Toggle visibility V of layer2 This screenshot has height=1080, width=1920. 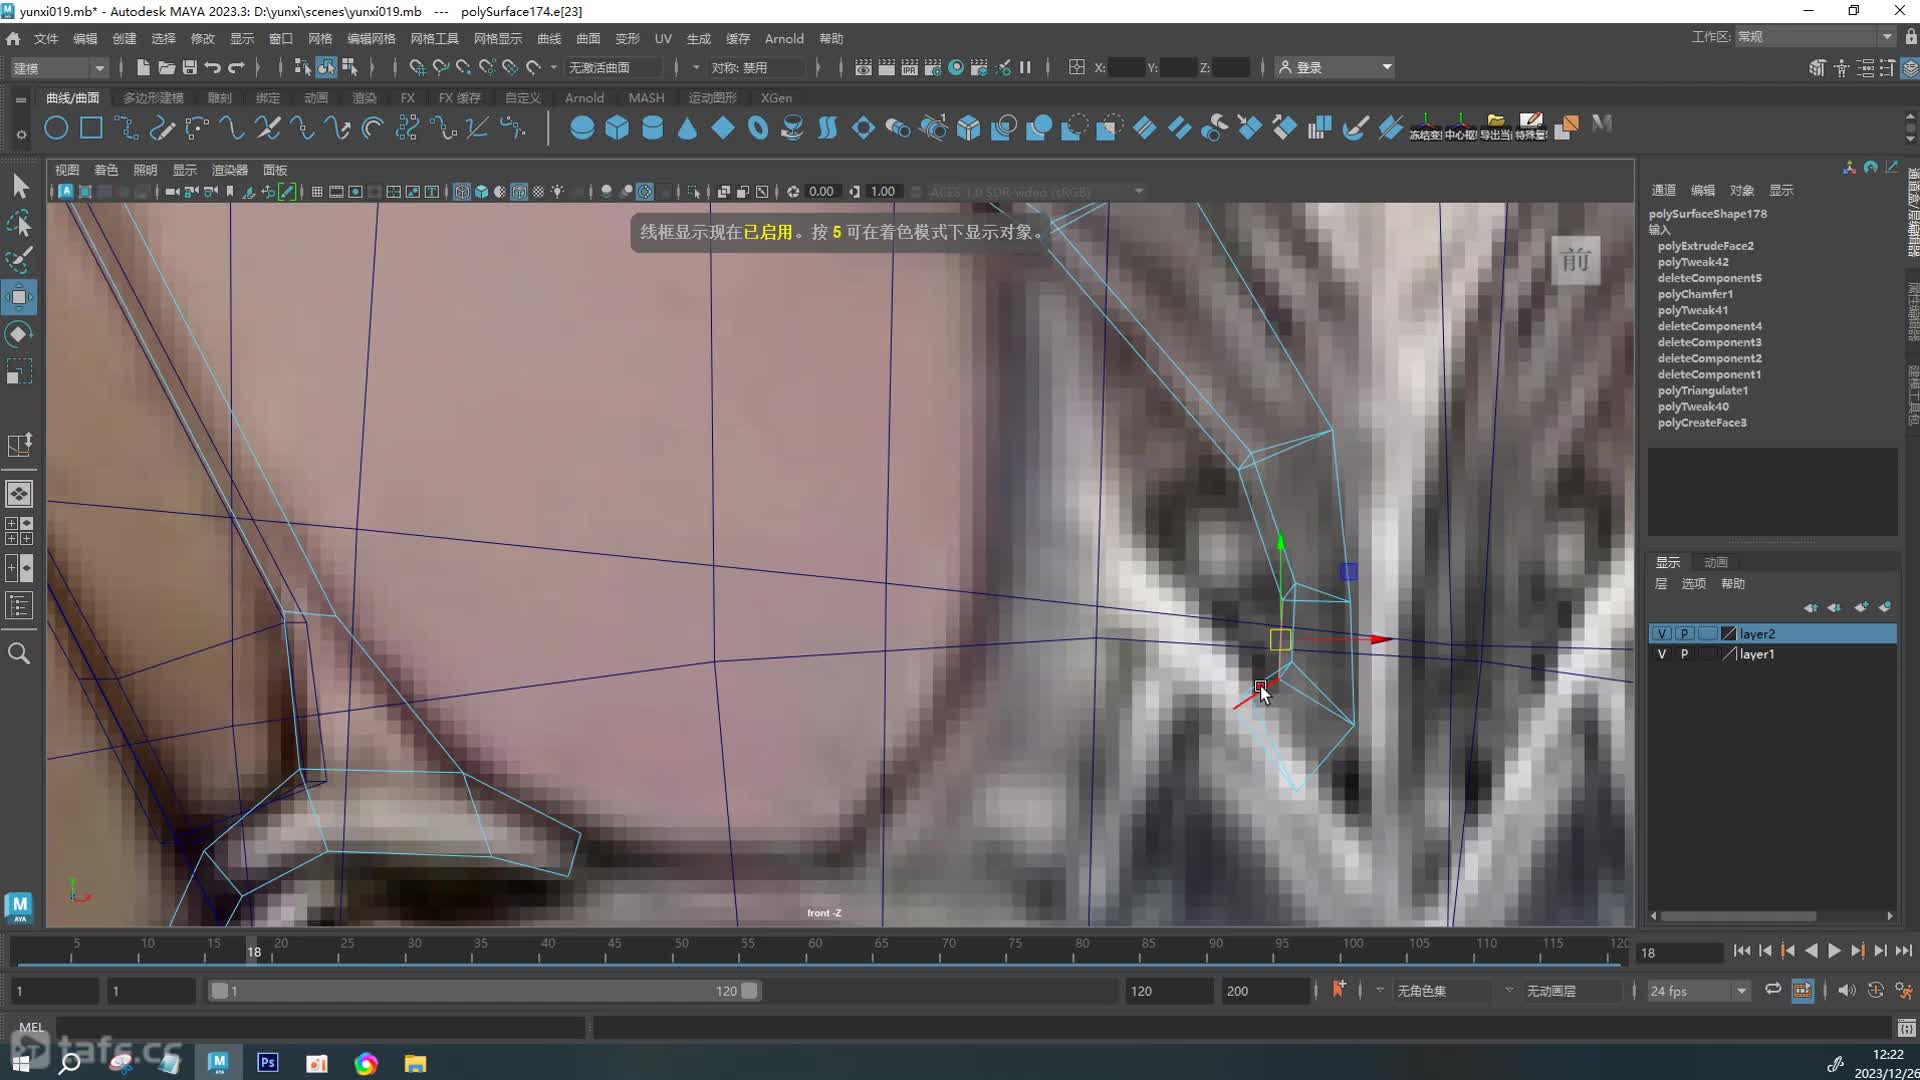[1662, 634]
